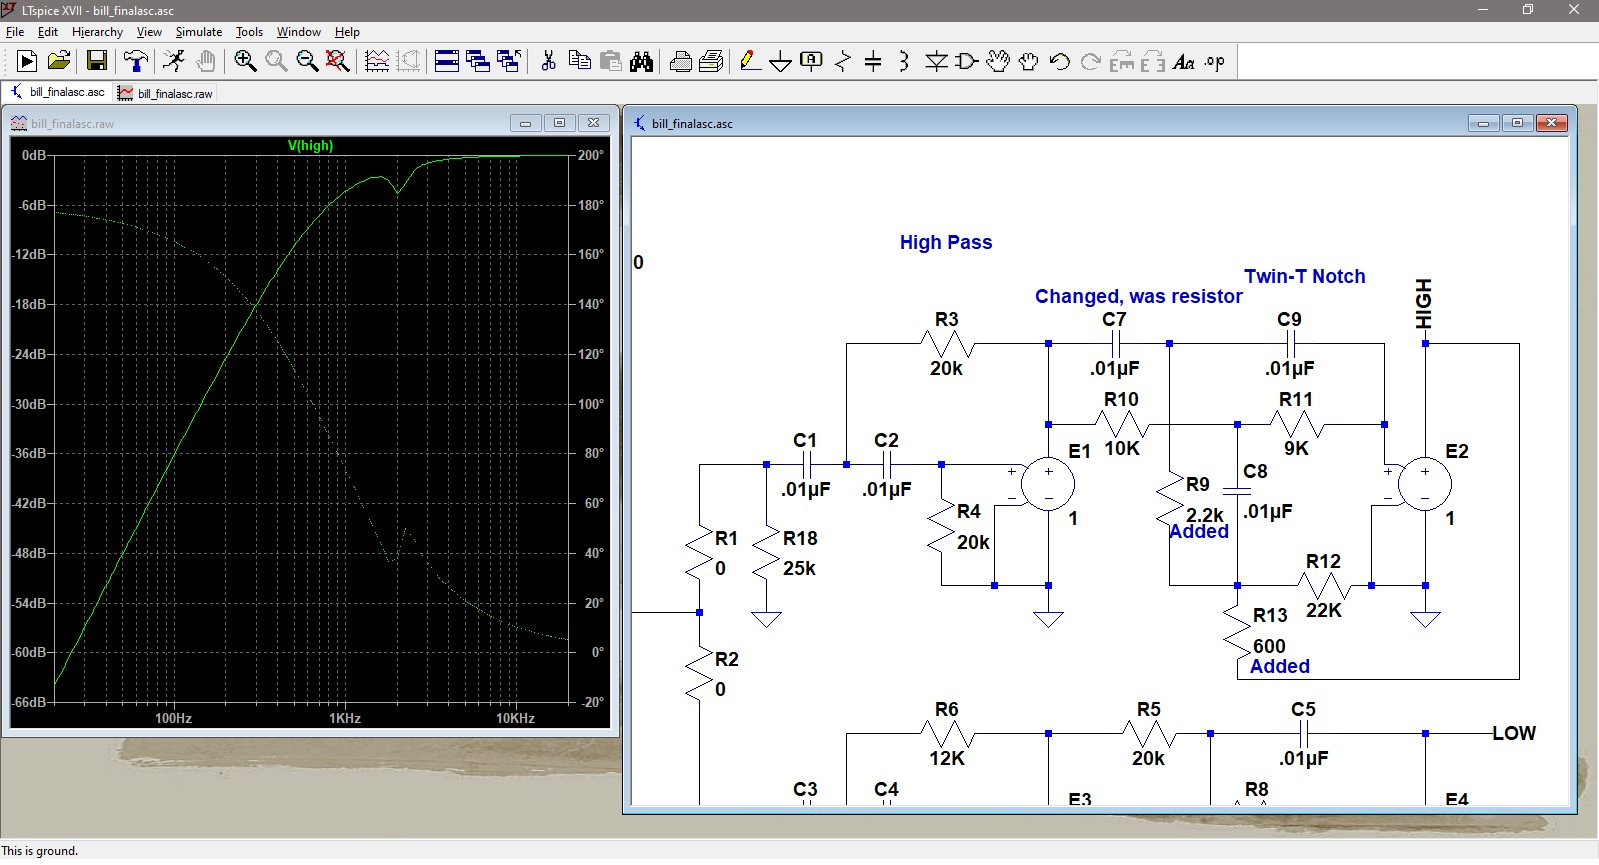This screenshot has width=1599, height=865.
Task: Select the Place Resistor tool
Action: tap(843, 62)
